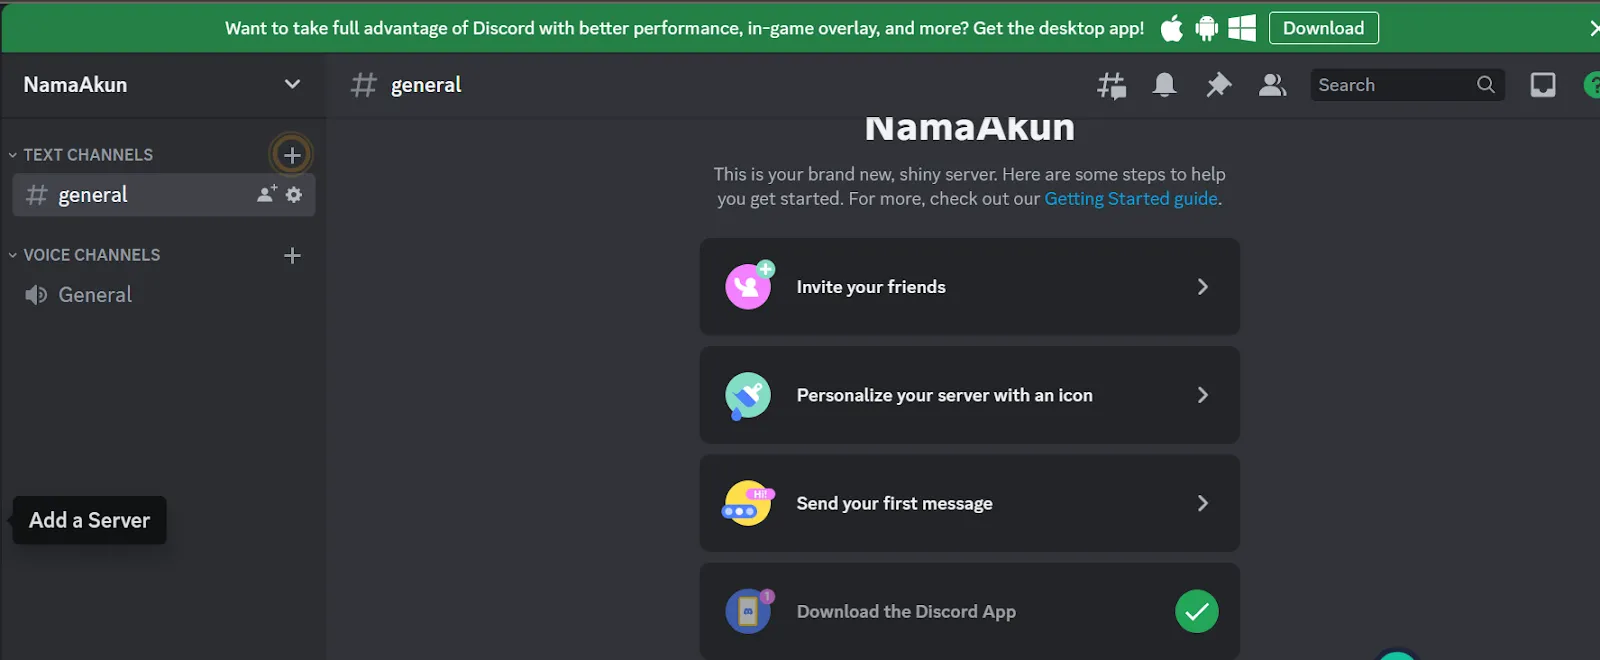Click the Apple desktop app icon
The width and height of the screenshot is (1600, 660).
tap(1171, 29)
